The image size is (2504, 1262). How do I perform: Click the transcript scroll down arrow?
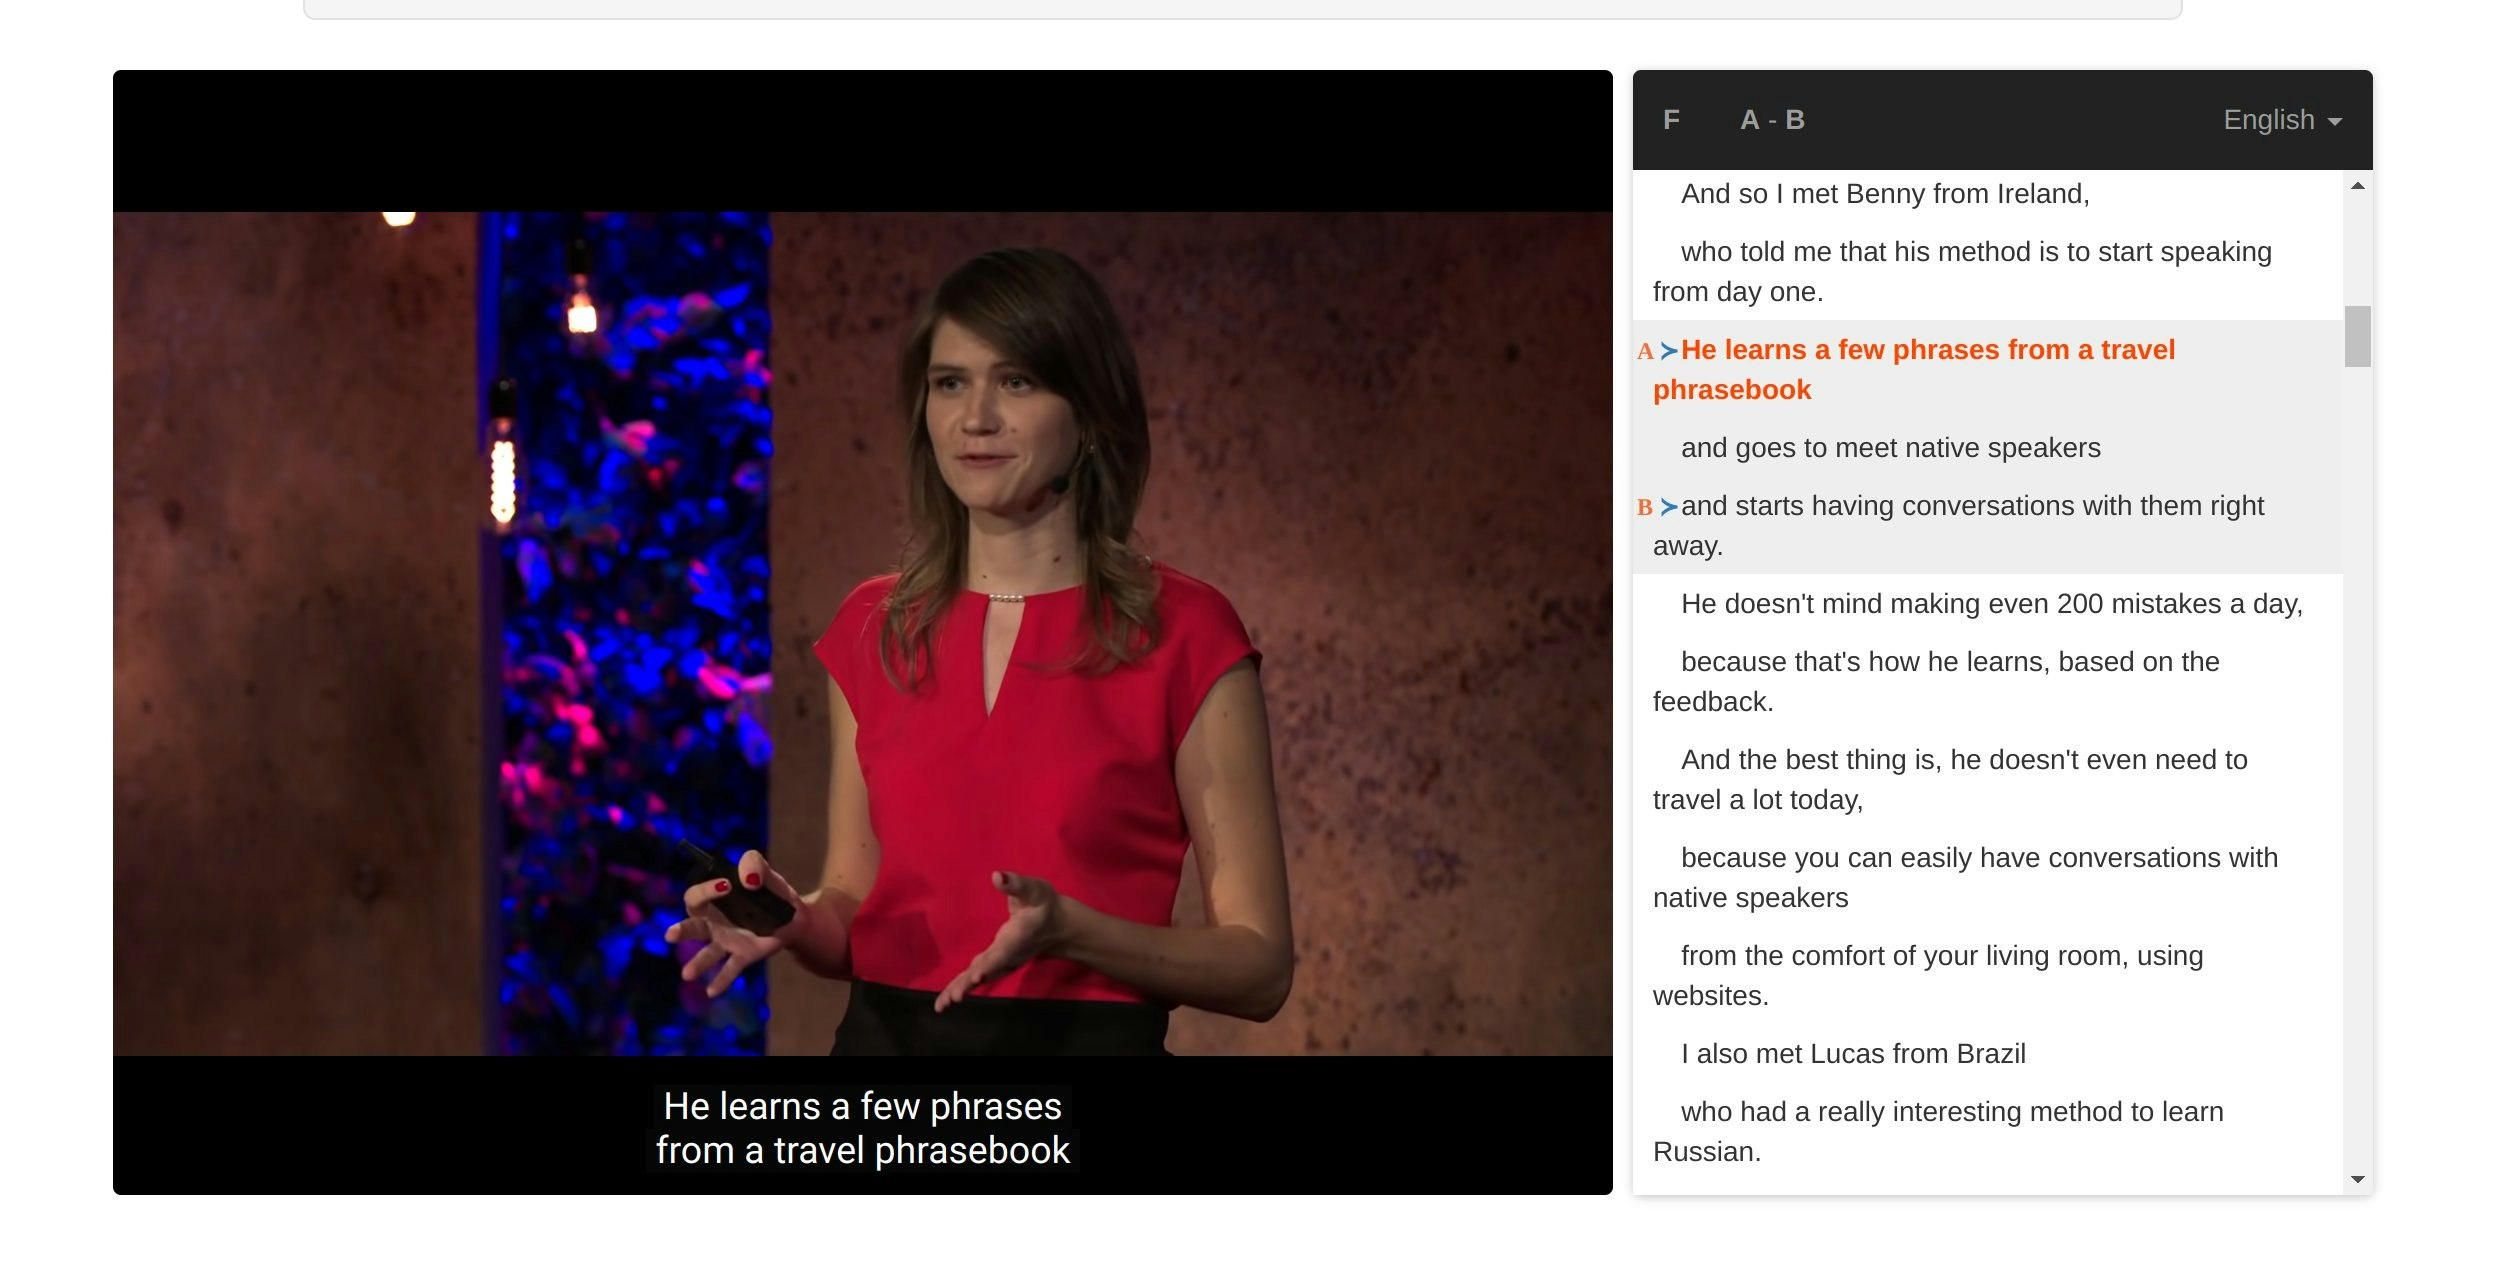[x=2357, y=1179]
